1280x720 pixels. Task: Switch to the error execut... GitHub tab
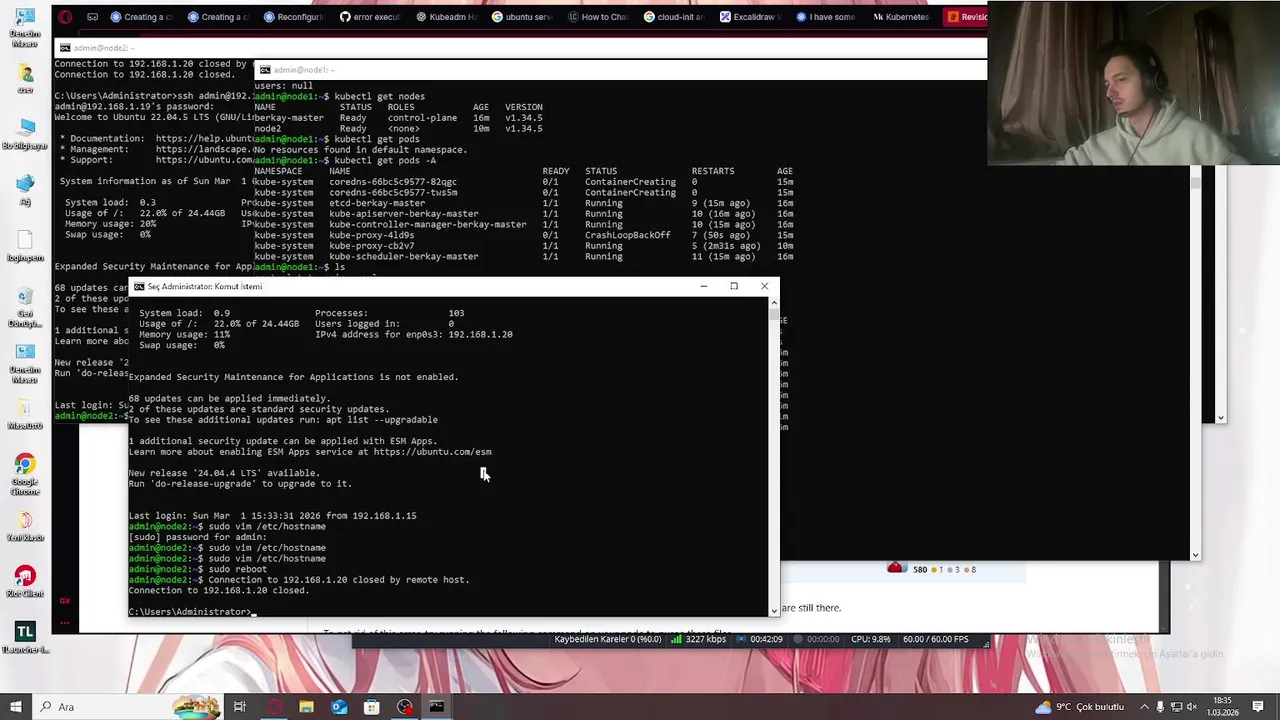pos(369,17)
